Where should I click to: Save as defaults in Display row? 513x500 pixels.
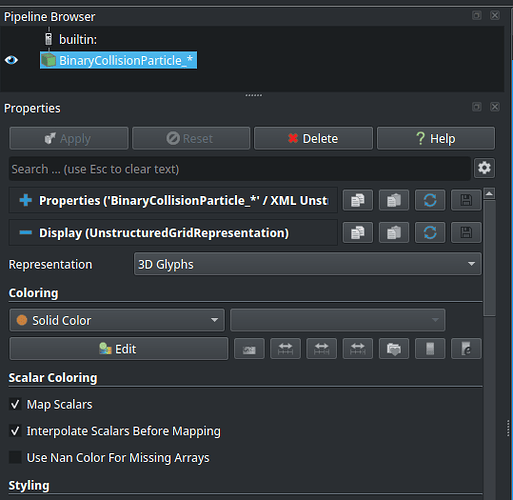(x=466, y=232)
